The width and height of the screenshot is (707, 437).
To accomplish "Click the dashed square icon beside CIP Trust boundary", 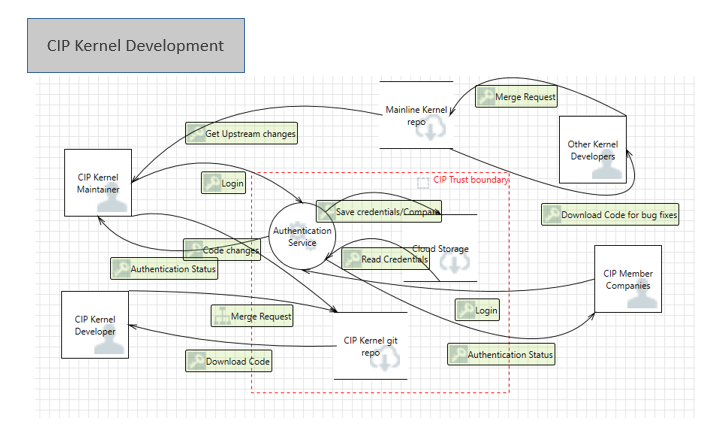I will [423, 183].
